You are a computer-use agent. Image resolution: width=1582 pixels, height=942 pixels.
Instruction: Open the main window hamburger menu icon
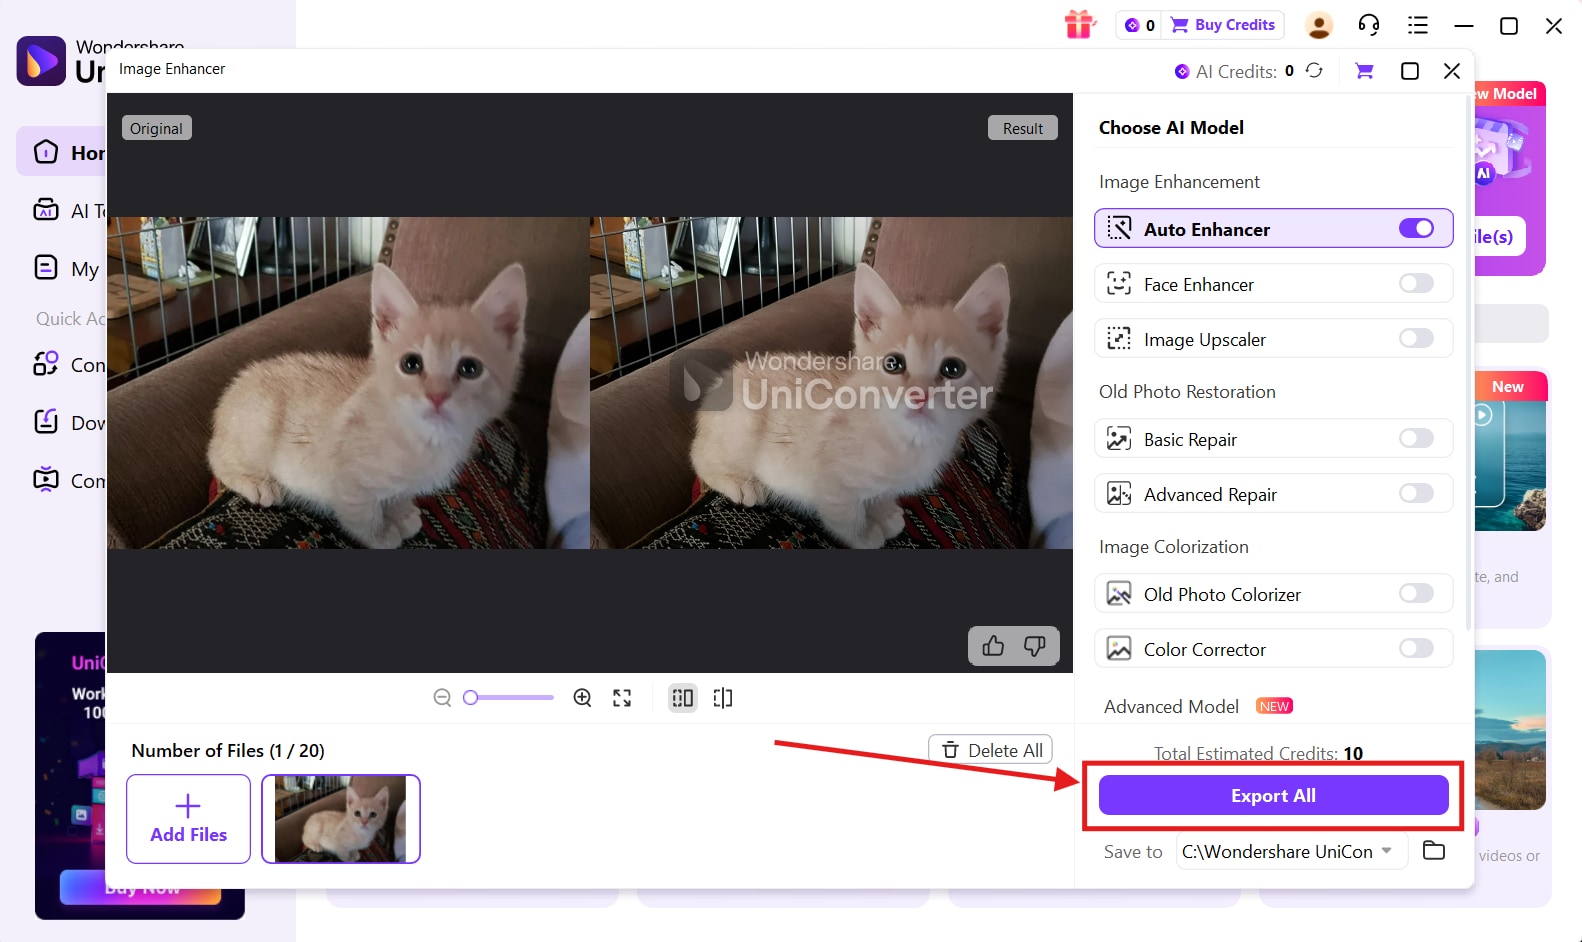click(x=1417, y=25)
